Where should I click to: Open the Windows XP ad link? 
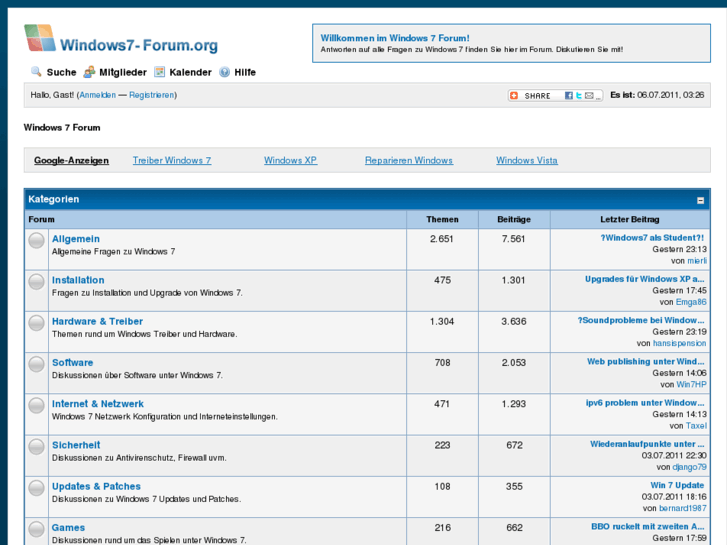pos(290,160)
